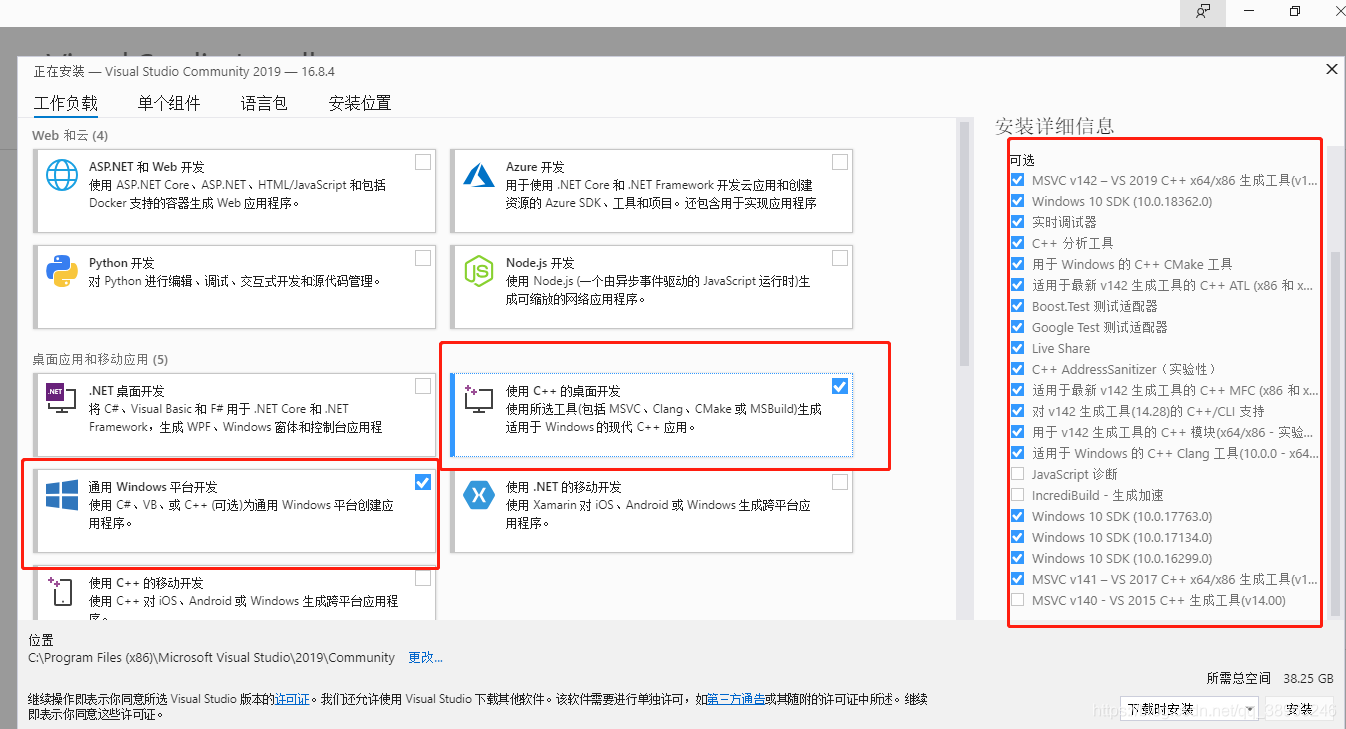Click the C++ mobile development phone icon
The height and width of the screenshot is (729, 1346).
[x=60, y=591]
